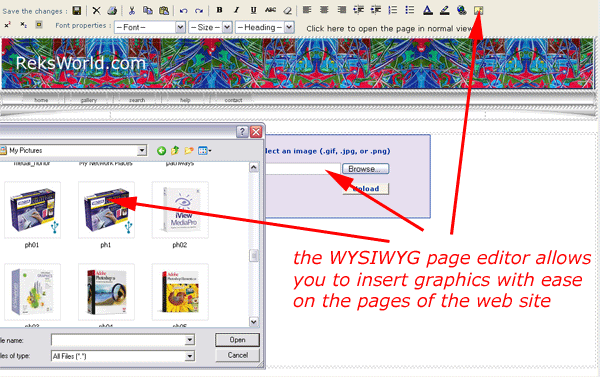Select the ph01 thumbnail

[32, 211]
